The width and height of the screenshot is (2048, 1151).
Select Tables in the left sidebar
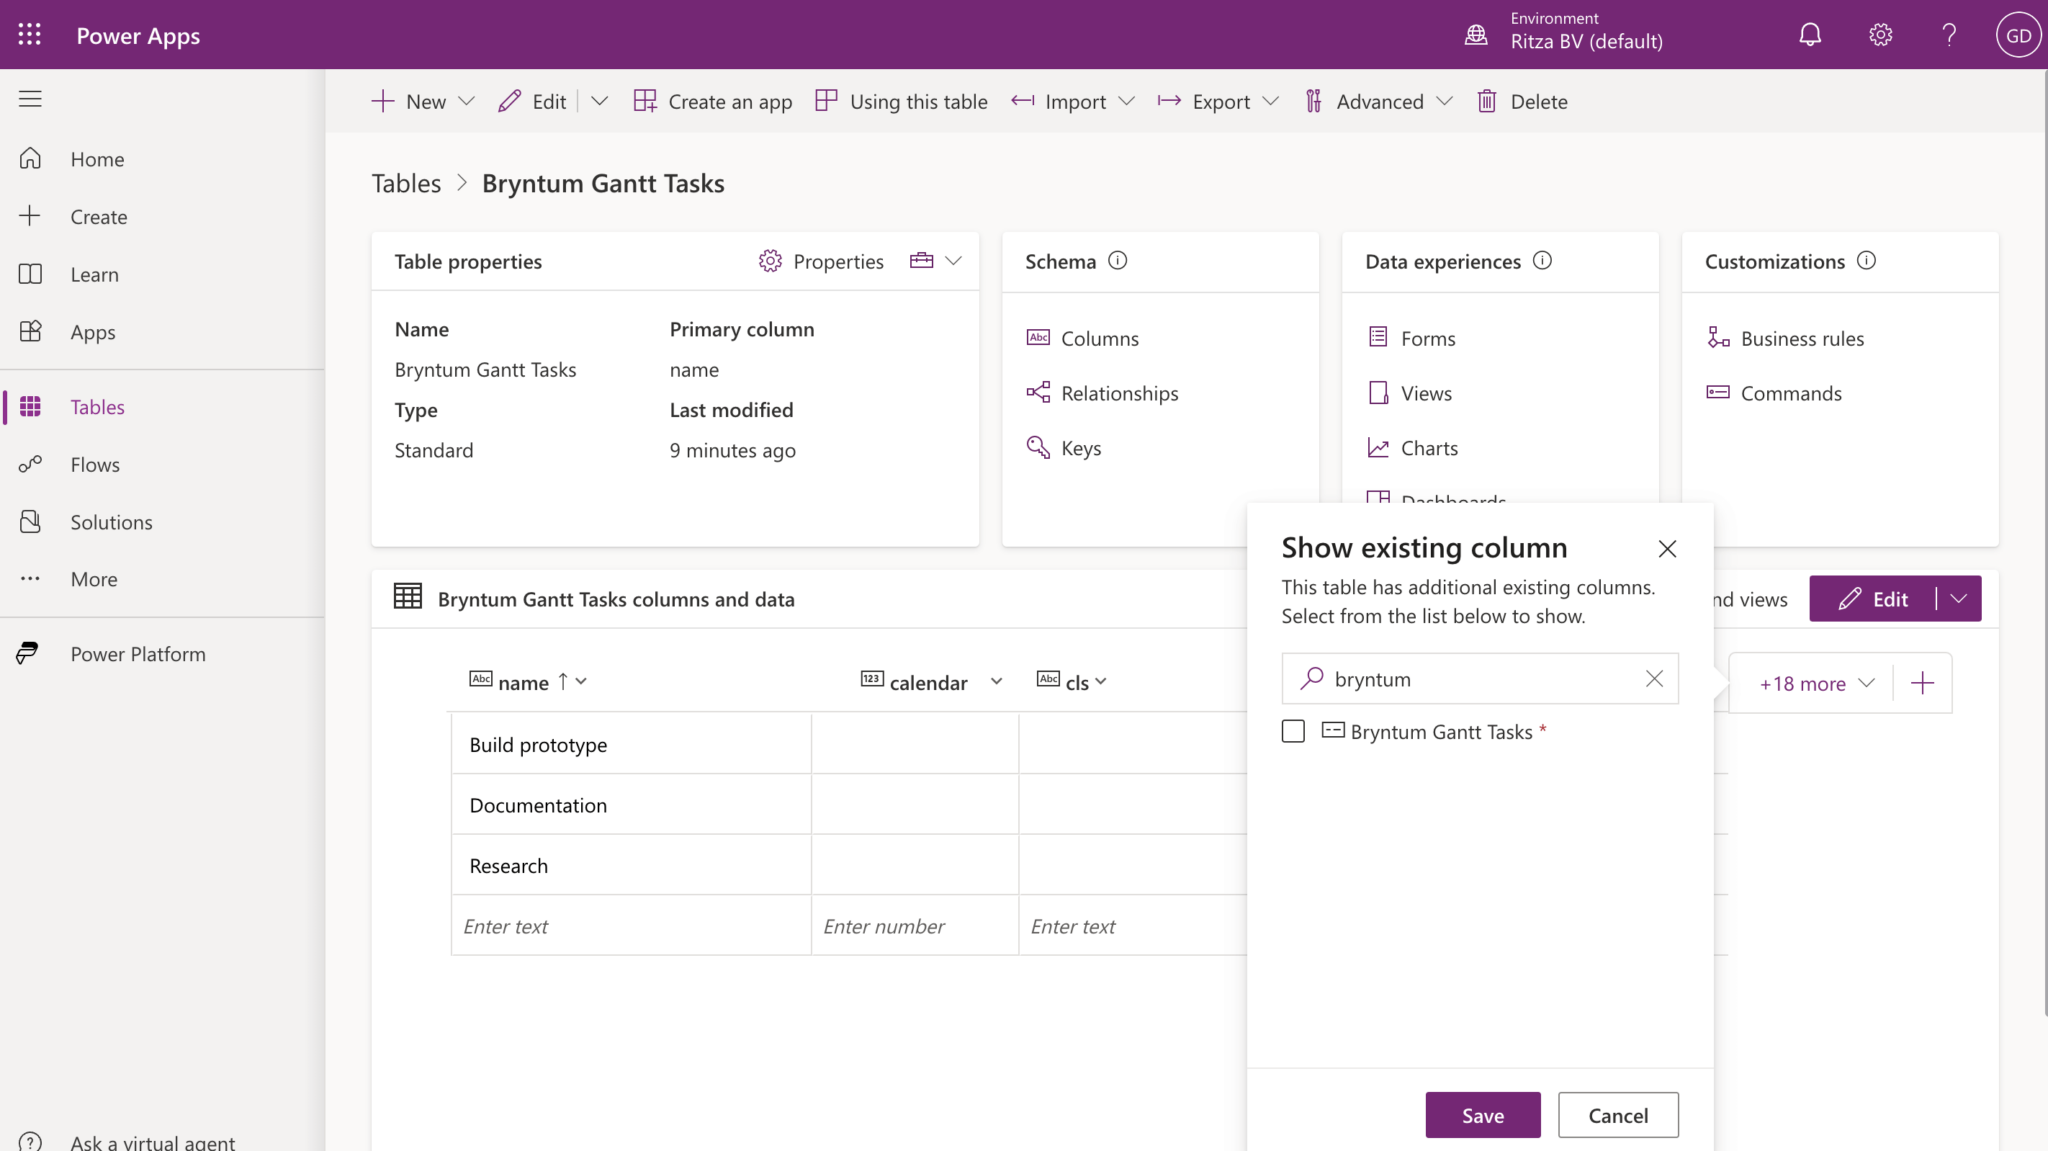96,406
